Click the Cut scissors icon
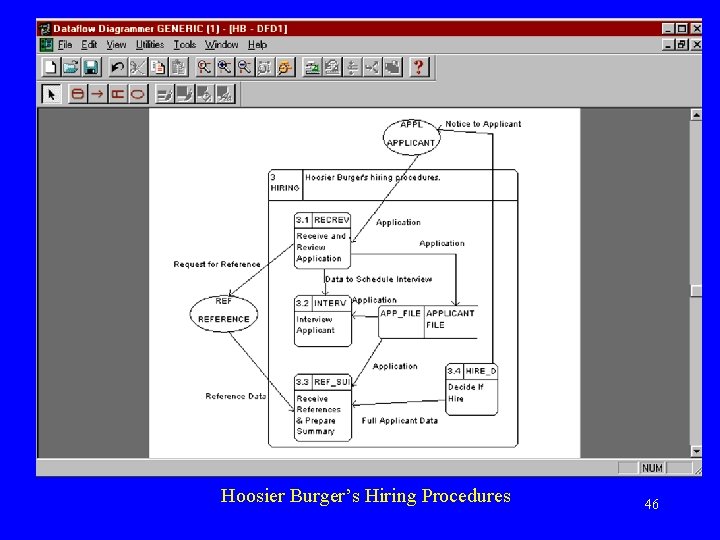Viewport: 720px width, 540px height. coord(137,67)
